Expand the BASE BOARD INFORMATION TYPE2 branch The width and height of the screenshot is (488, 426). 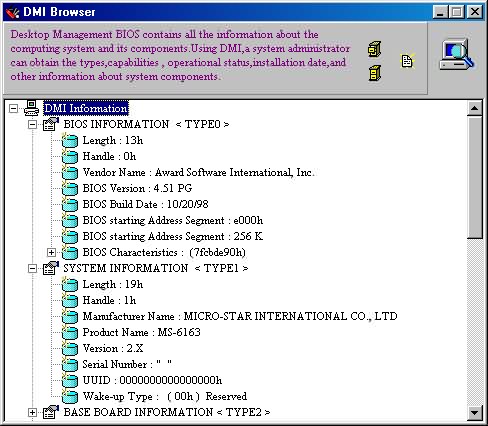coord(32,412)
